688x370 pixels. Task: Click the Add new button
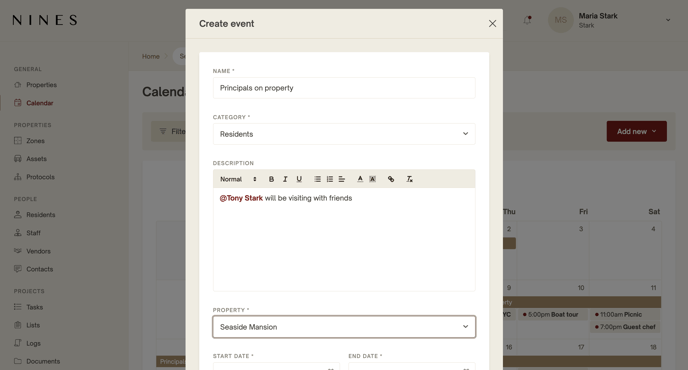point(637,131)
